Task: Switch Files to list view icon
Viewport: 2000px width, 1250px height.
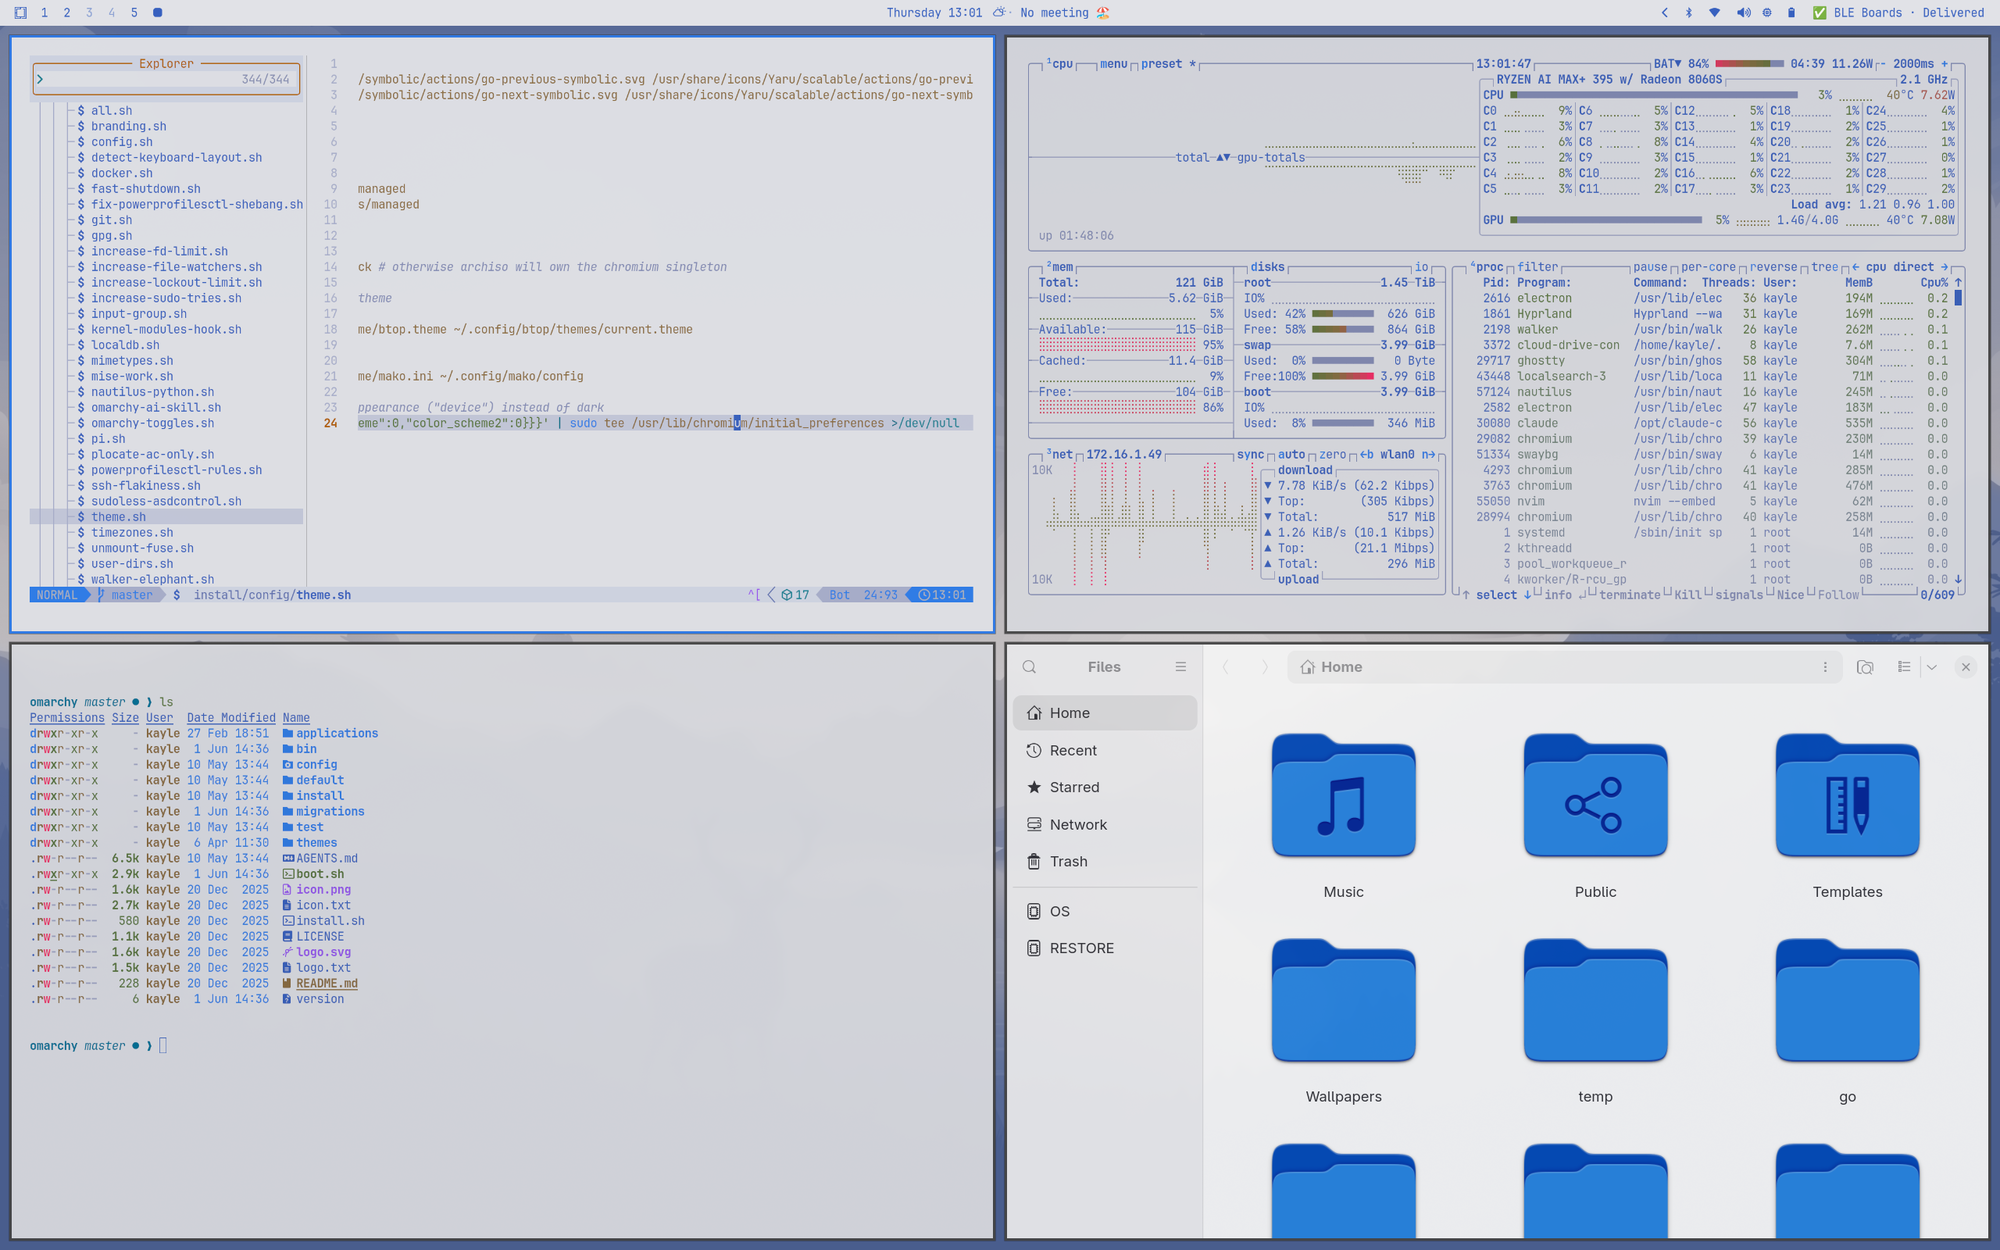Action: click(1904, 667)
